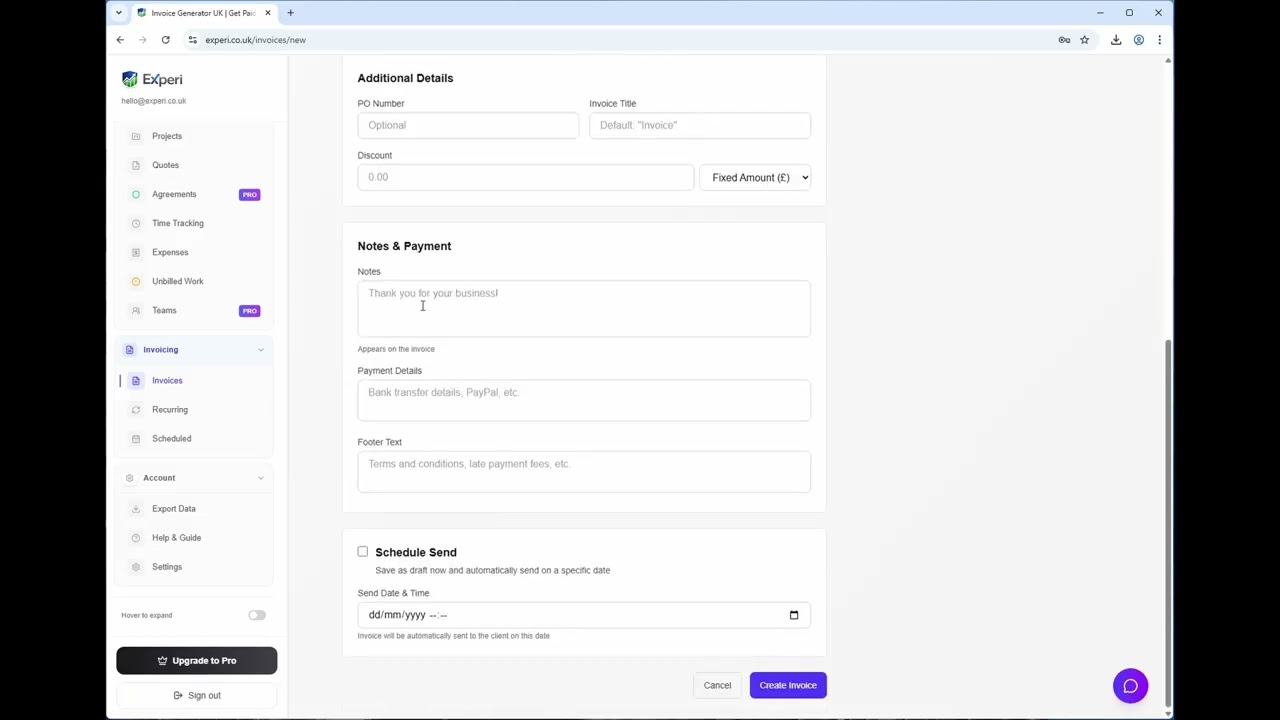Viewport: 1280px width, 720px height.
Task: Open Quotes icon in sidebar
Action: pos(136,165)
